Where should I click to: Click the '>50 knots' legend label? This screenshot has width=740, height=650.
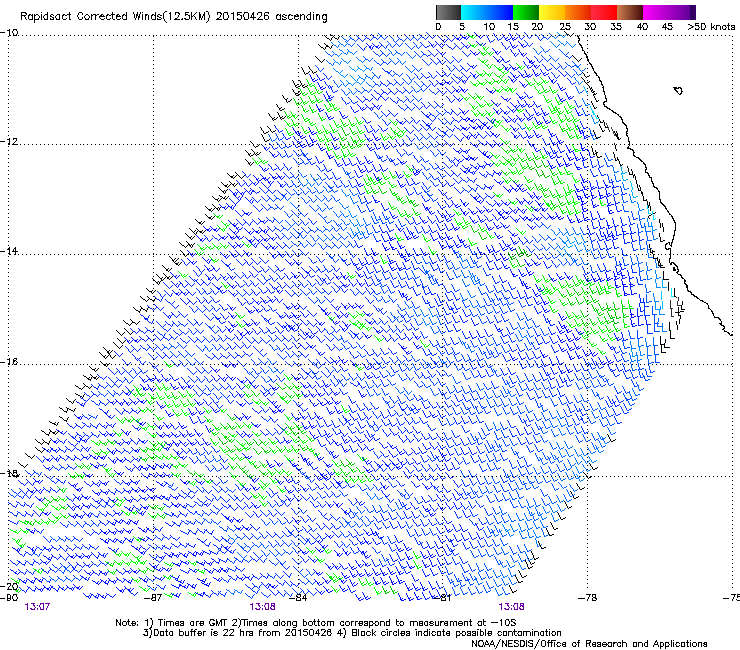click(x=711, y=27)
